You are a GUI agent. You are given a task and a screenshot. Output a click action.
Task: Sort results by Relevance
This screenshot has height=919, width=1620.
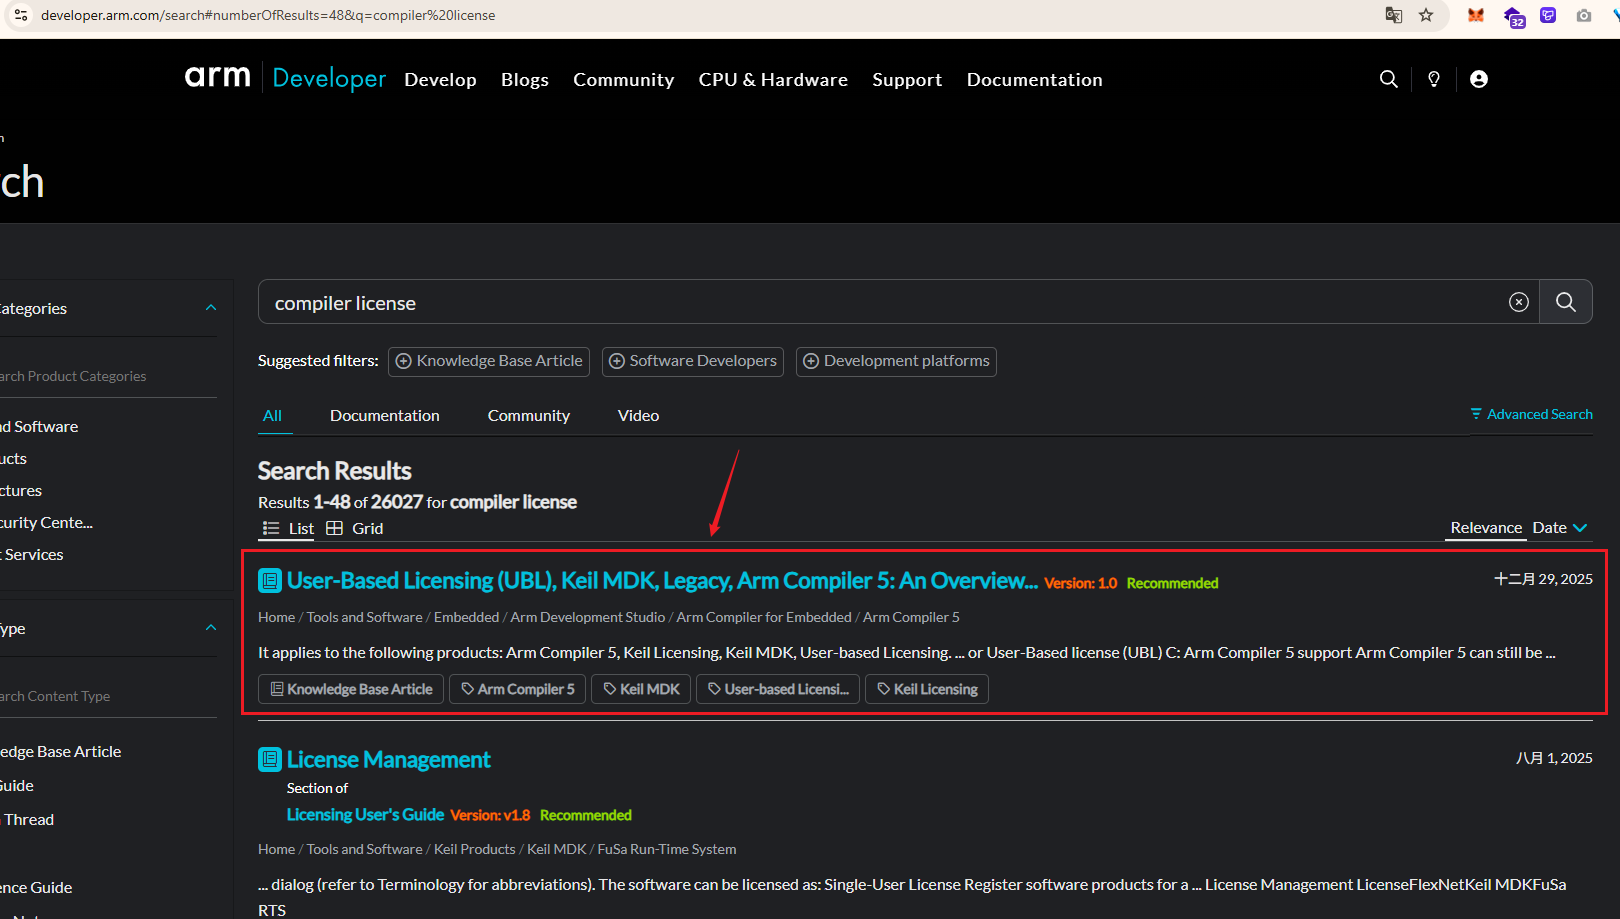pyautogui.click(x=1485, y=527)
